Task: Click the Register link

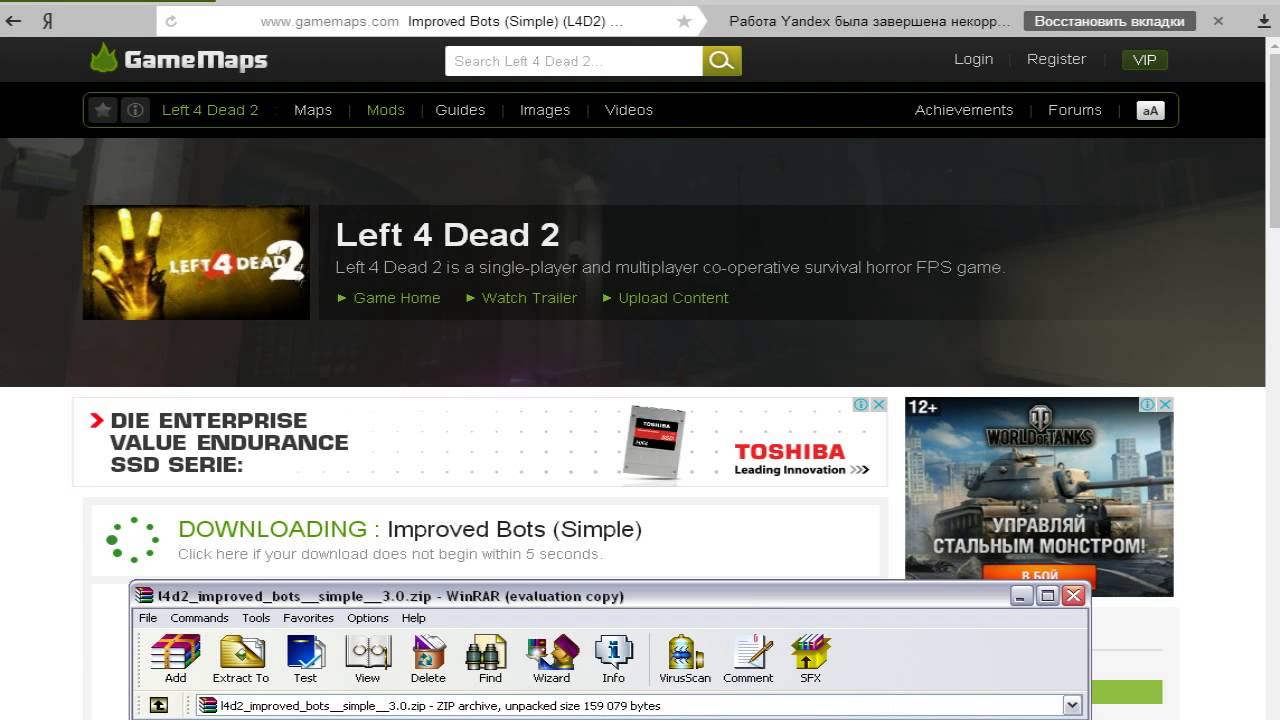Action: tap(1056, 59)
